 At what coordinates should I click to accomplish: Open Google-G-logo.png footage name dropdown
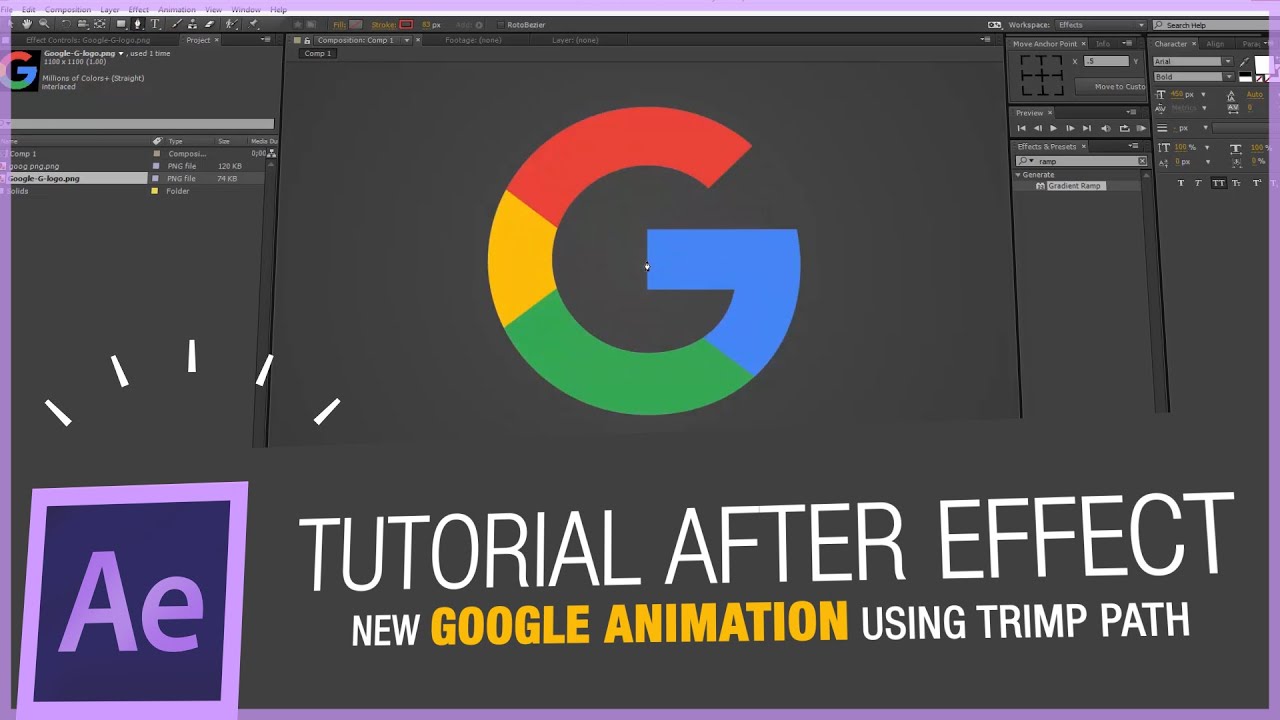pyautogui.click(x=121, y=53)
